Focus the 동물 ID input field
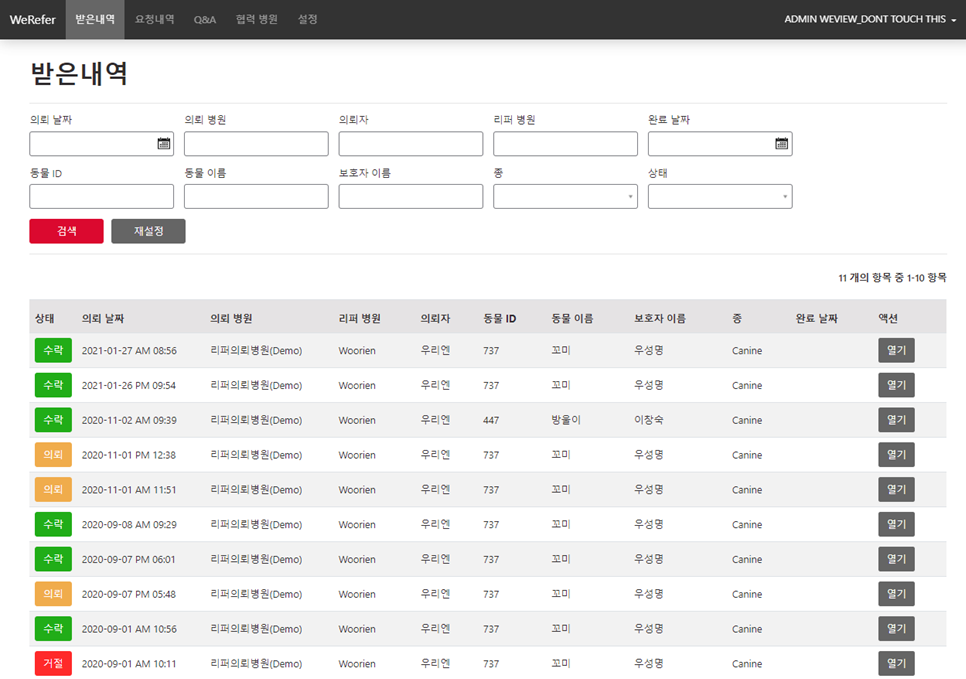 pyautogui.click(x=102, y=197)
